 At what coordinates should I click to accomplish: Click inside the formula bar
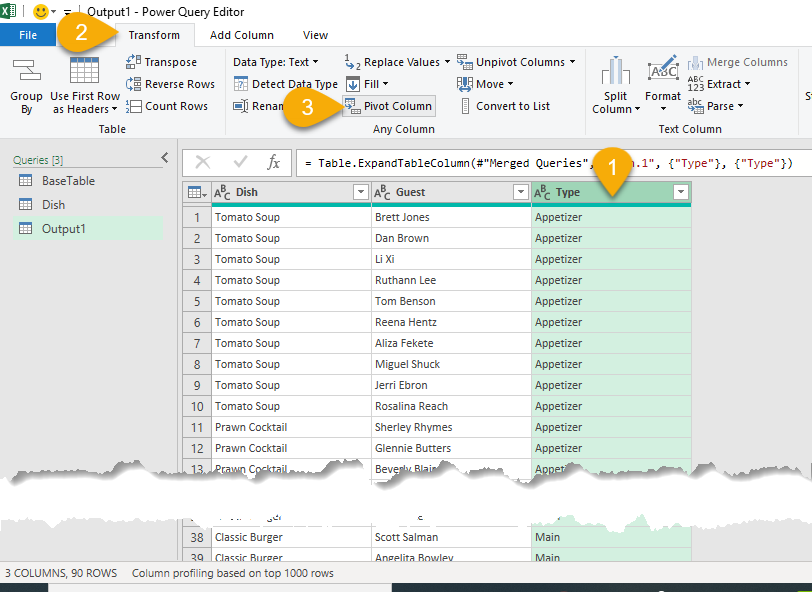[x=550, y=163]
